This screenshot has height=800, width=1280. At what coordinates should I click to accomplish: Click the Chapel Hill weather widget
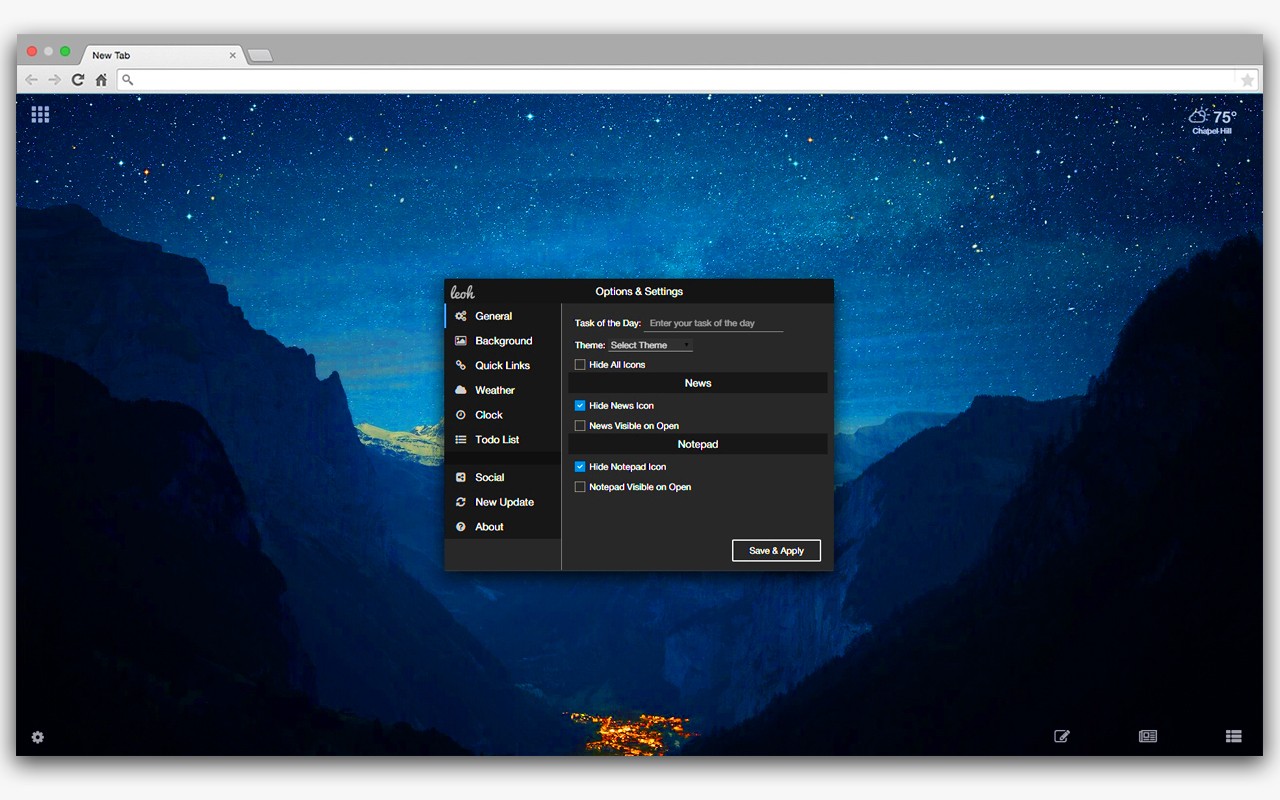(x=1212, y=121)
